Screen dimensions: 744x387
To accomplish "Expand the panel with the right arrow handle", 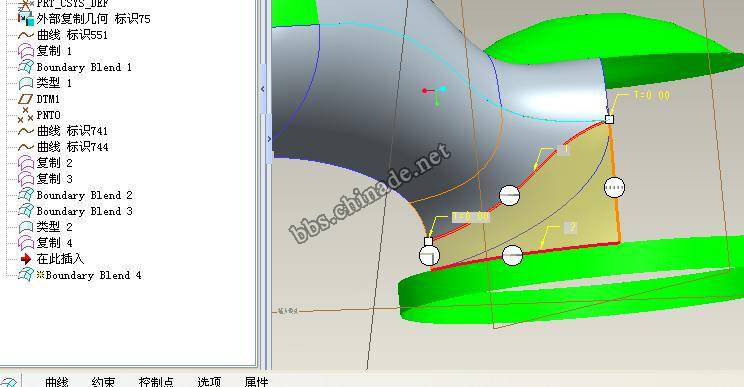I will pos(269,139).
